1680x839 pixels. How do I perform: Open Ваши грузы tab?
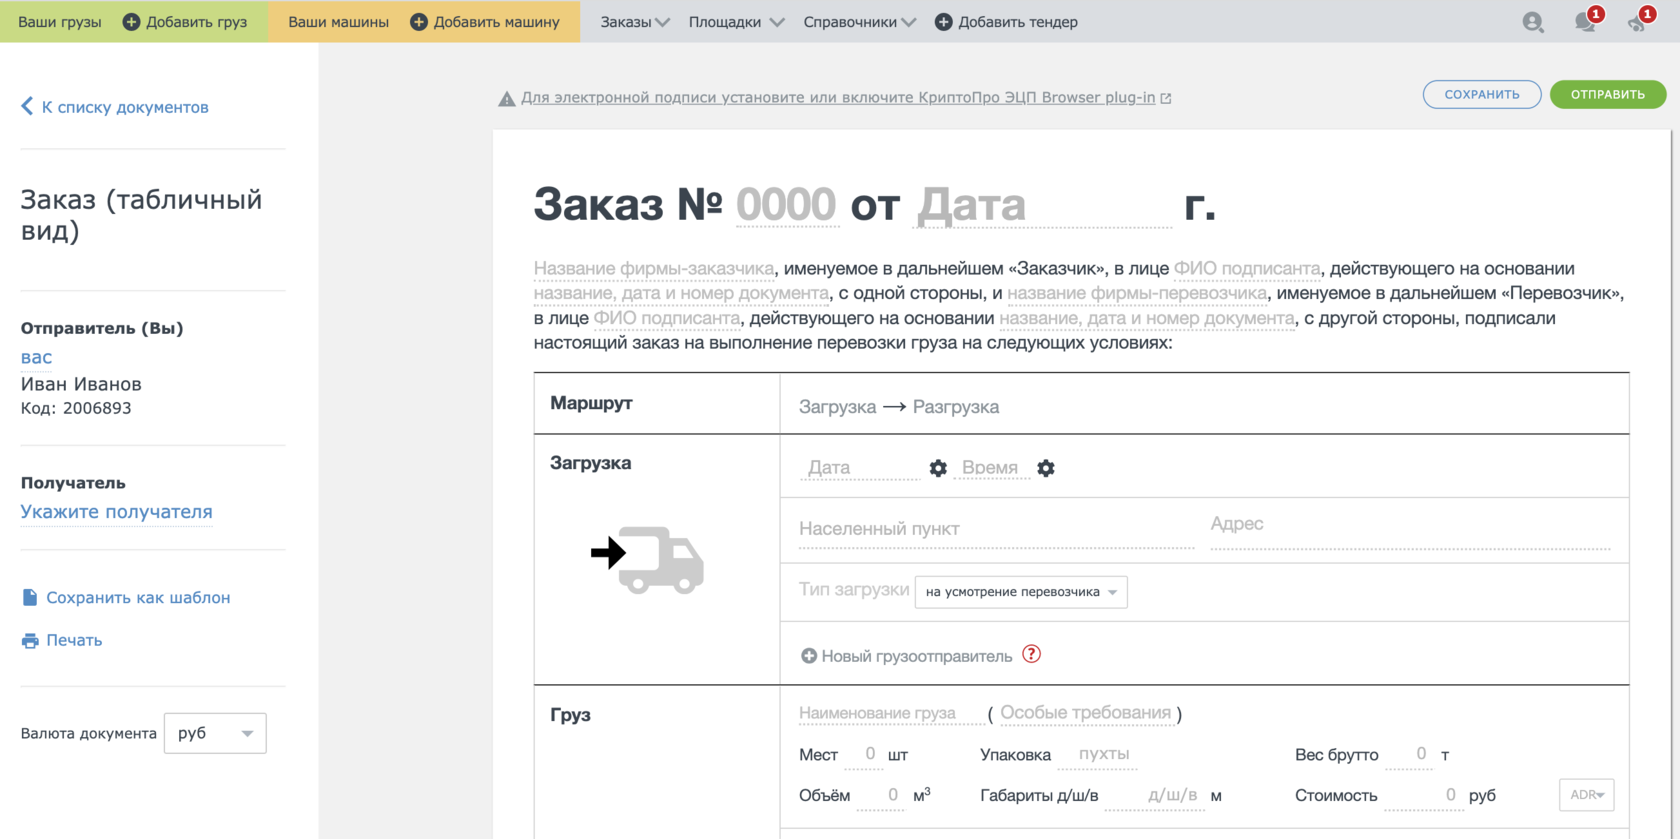click(60, 22)
